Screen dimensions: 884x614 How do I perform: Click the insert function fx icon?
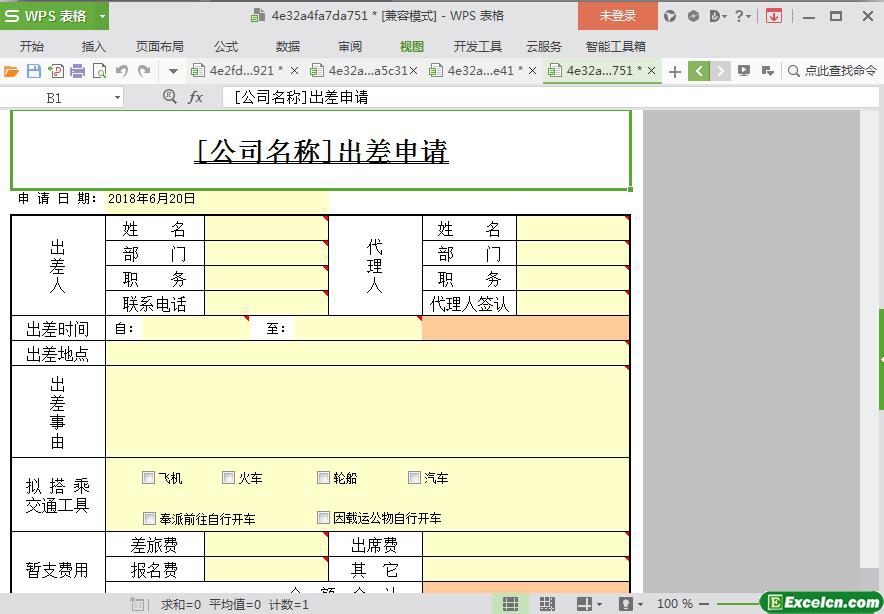click(196, 97)
